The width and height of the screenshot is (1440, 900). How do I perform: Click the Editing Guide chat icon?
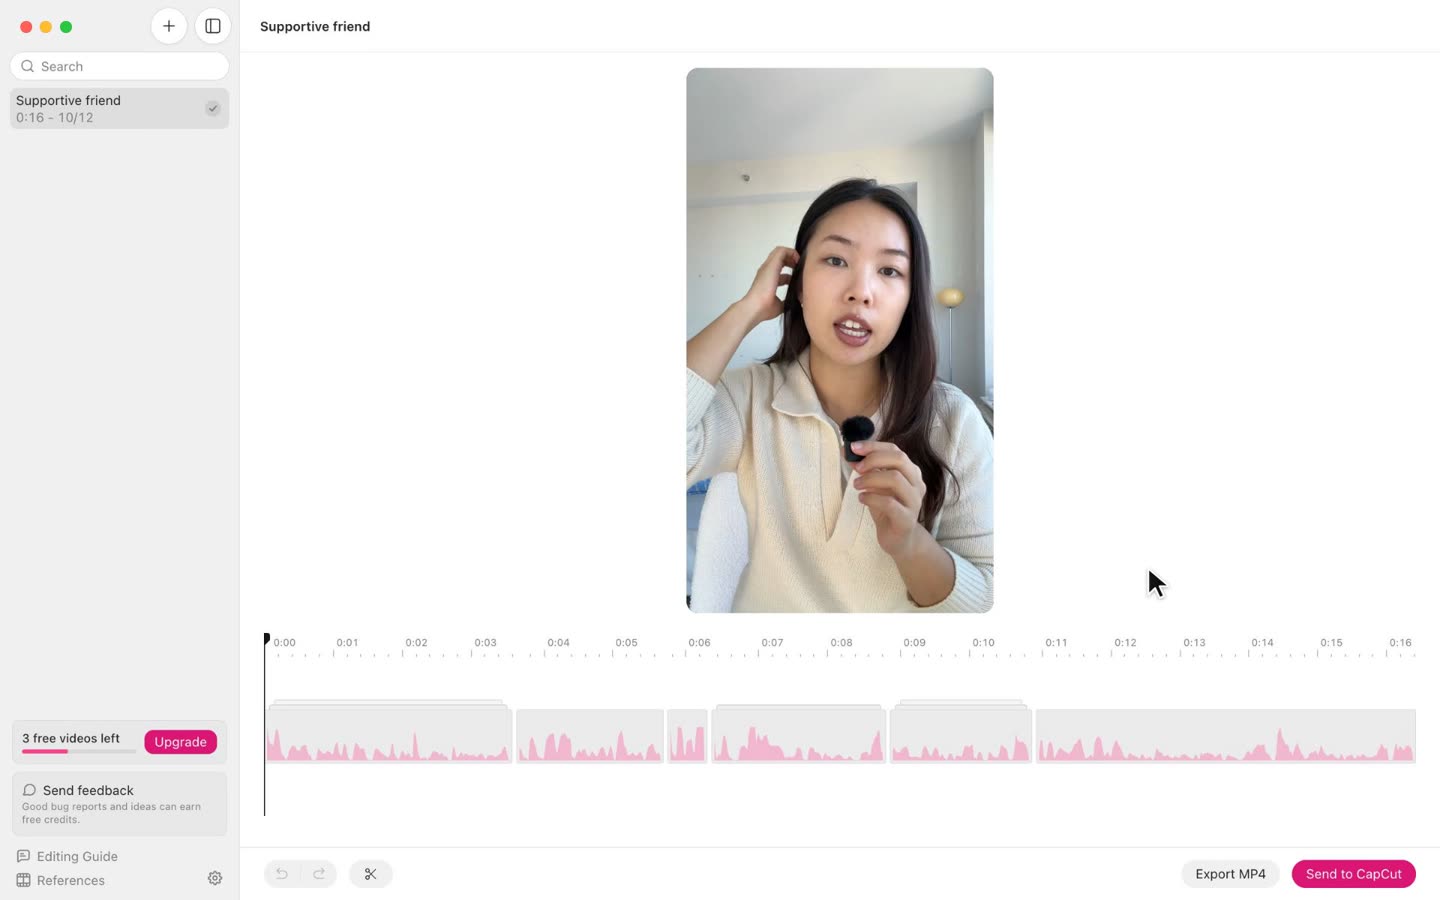coord(23,856)
